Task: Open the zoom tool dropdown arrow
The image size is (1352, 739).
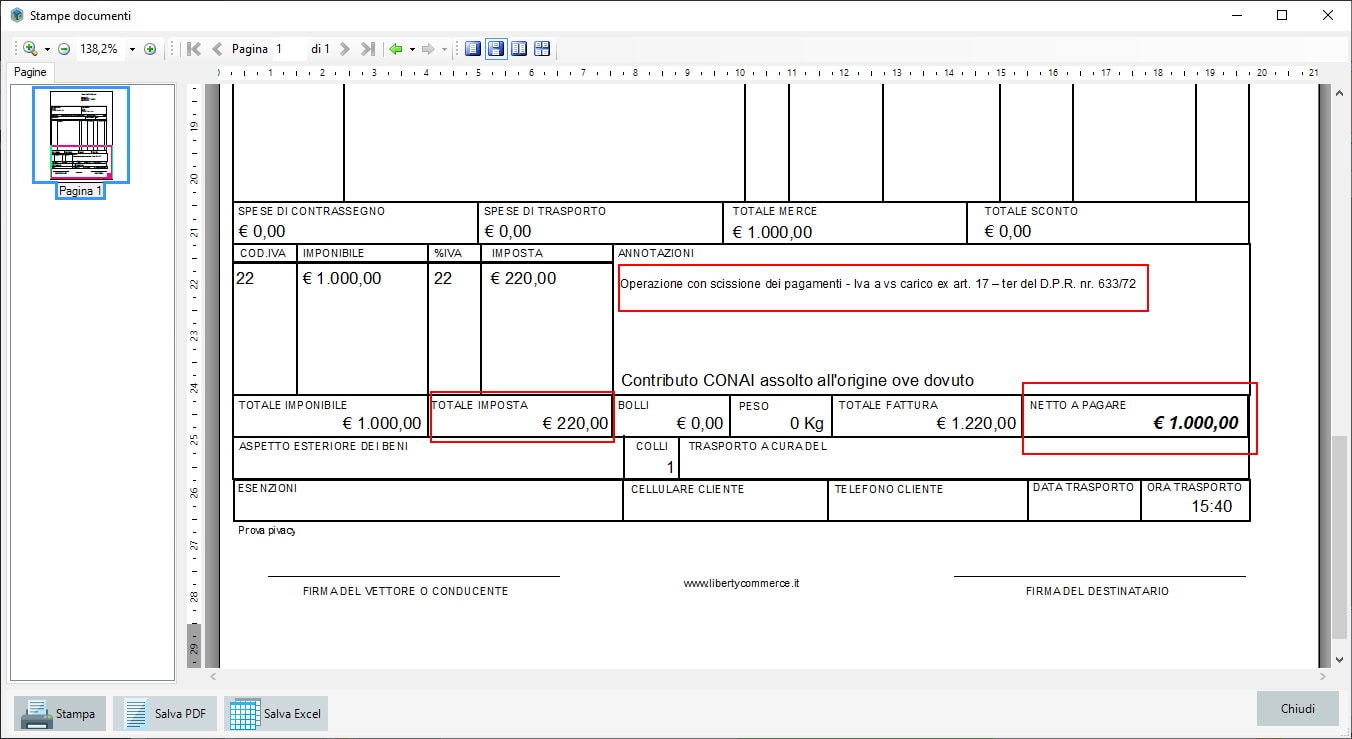Action: click(47, 49)
